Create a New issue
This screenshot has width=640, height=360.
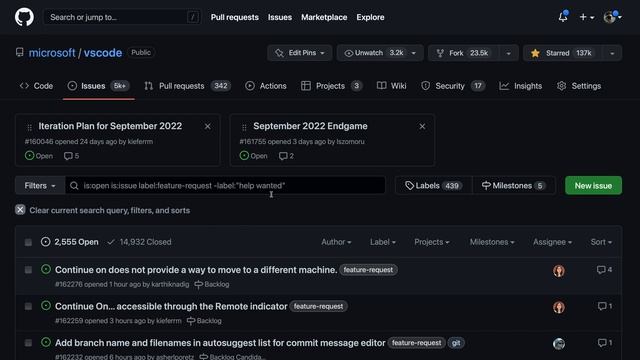[593, 186]
